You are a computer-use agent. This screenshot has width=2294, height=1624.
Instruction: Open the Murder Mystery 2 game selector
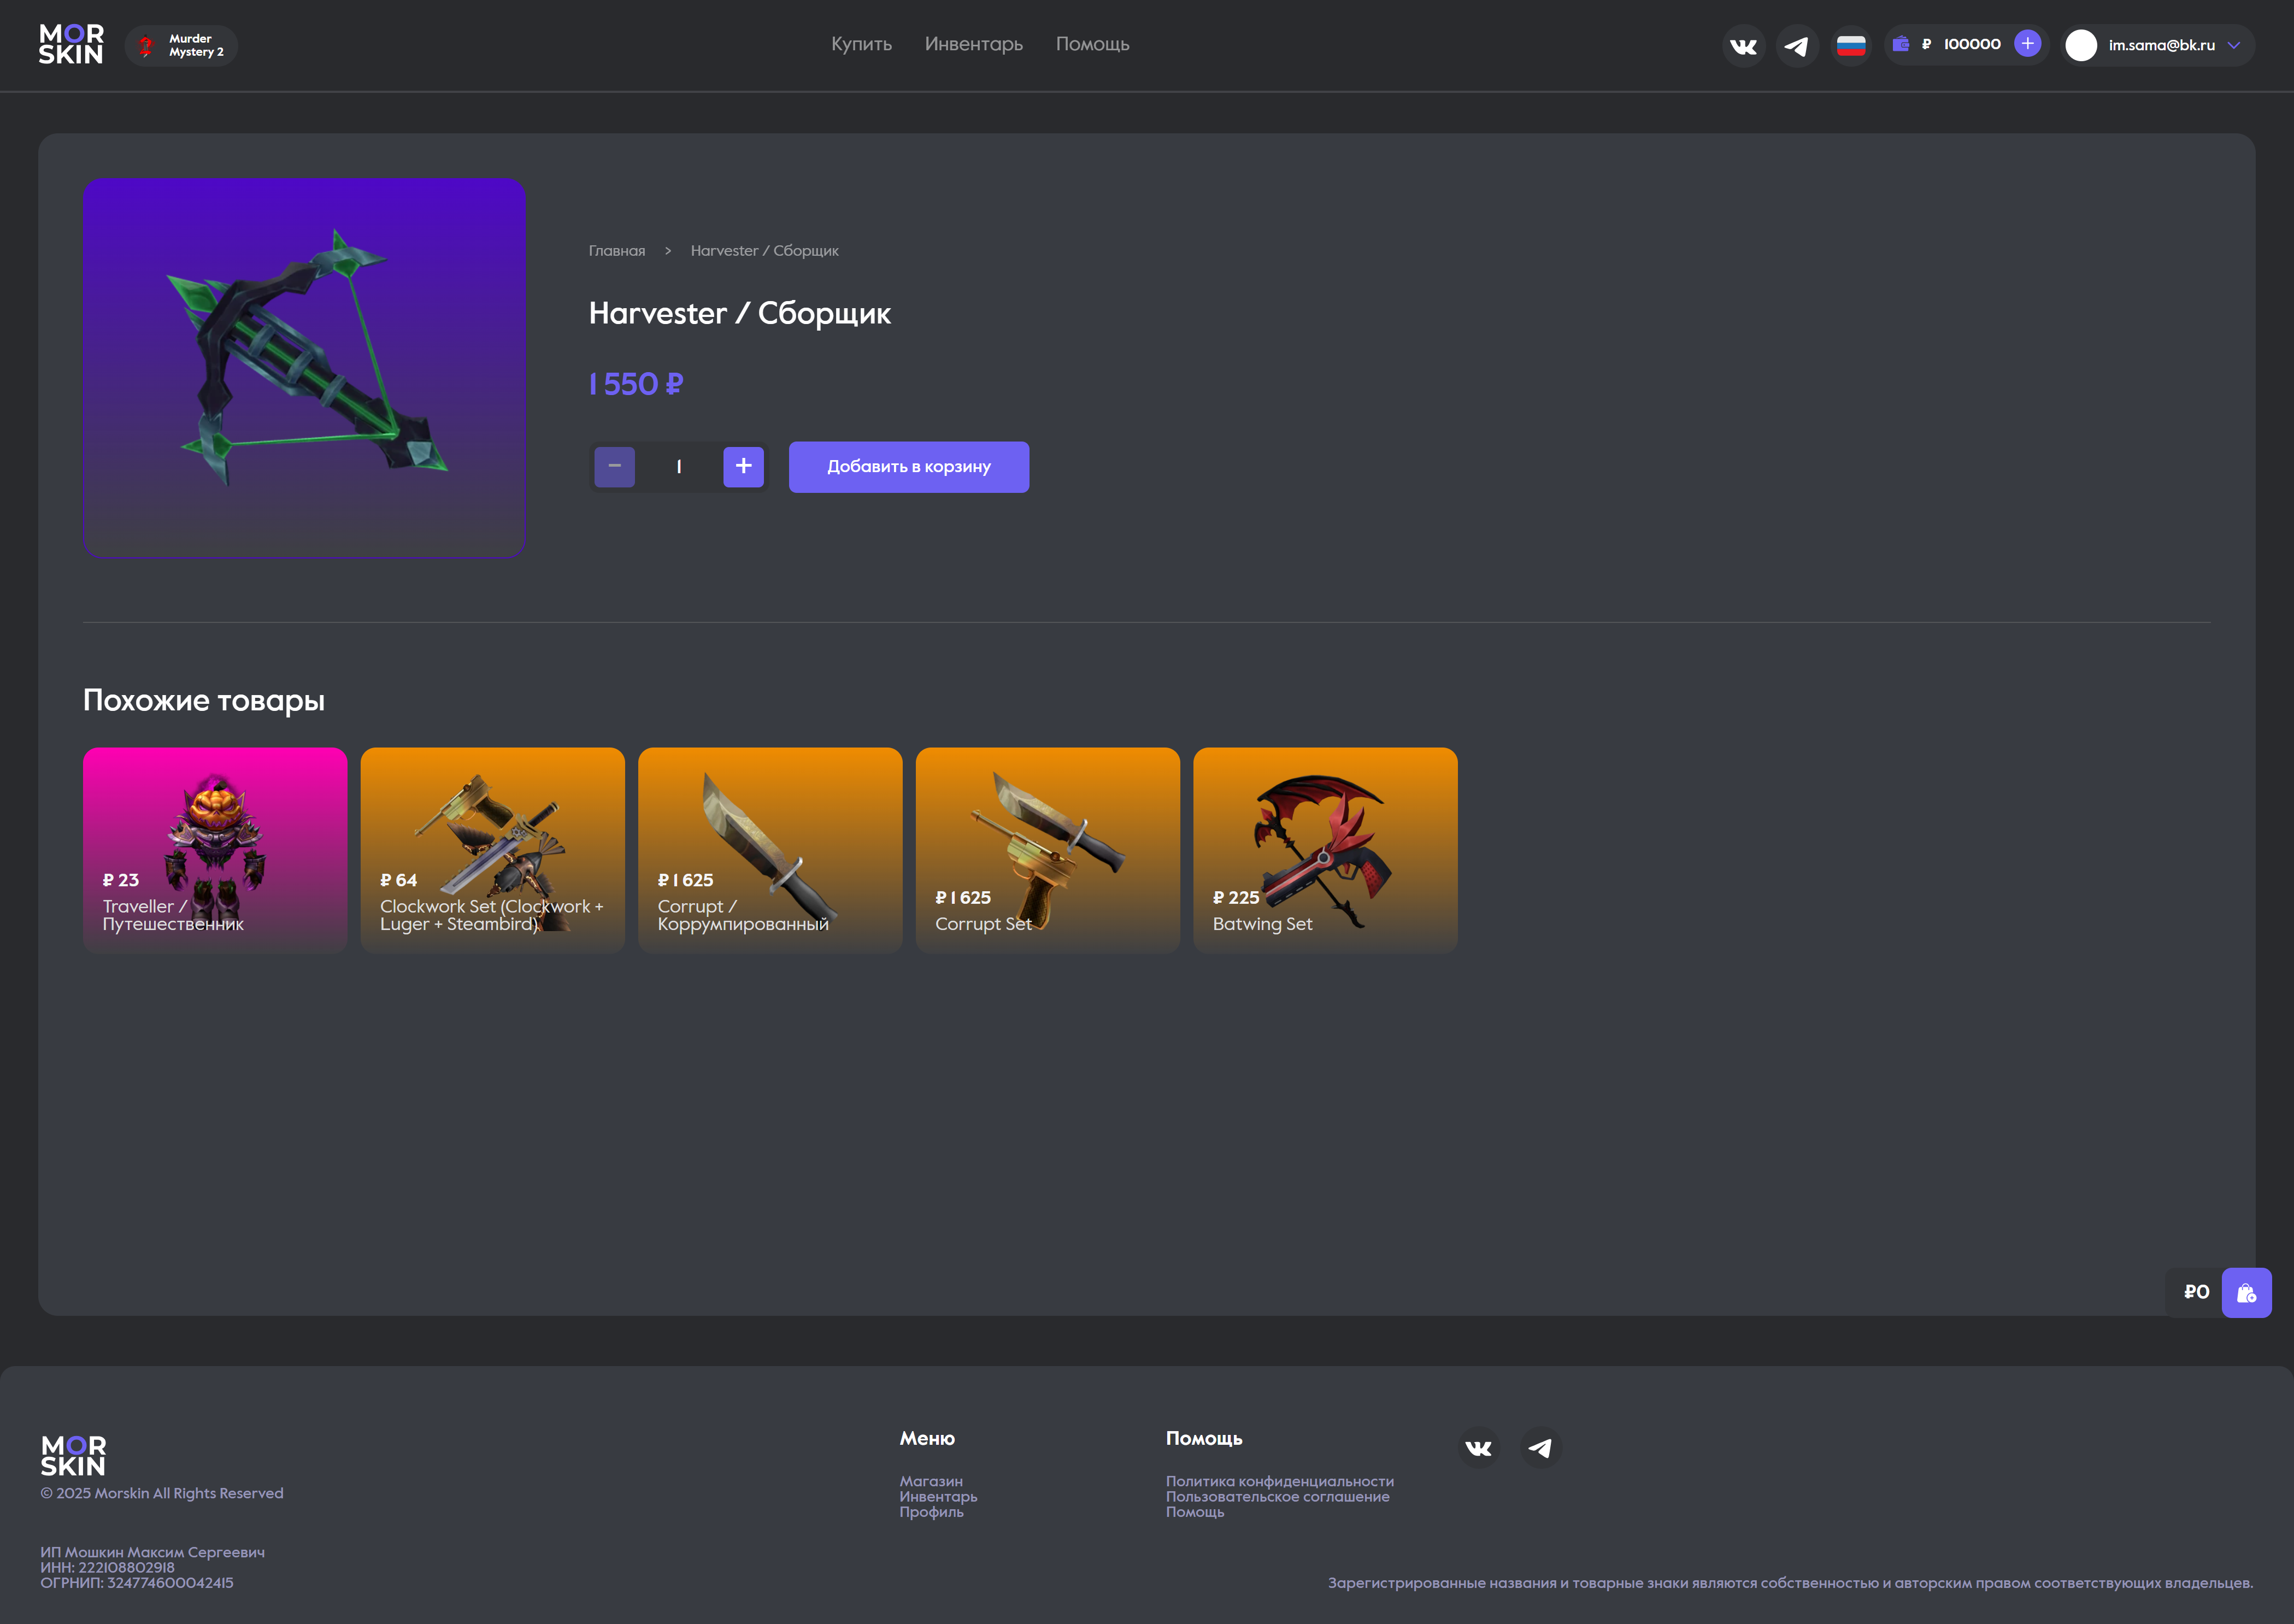[181, 46]
